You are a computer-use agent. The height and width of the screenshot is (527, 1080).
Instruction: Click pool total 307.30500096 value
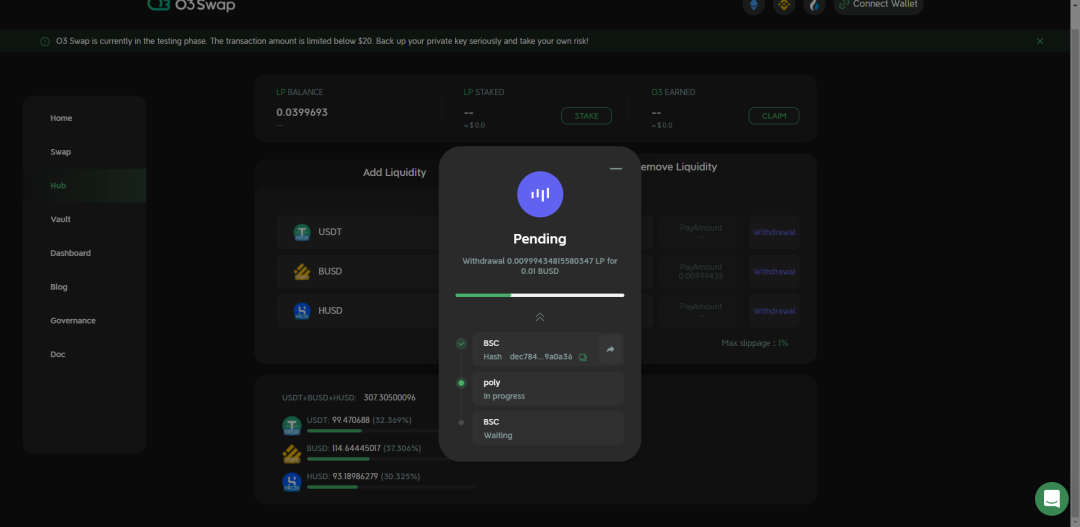390,398
